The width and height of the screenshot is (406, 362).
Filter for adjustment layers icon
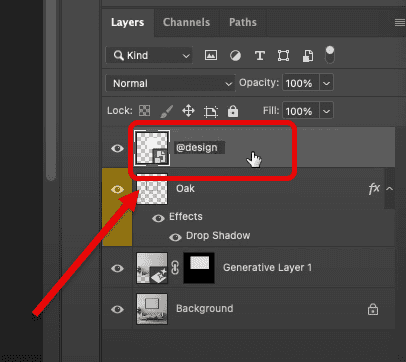tap(235, 55)
